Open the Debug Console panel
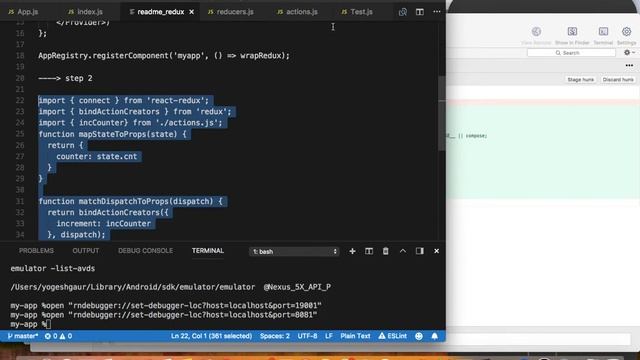This screenshot has height=360, width=640. click(x=145, y=251)
